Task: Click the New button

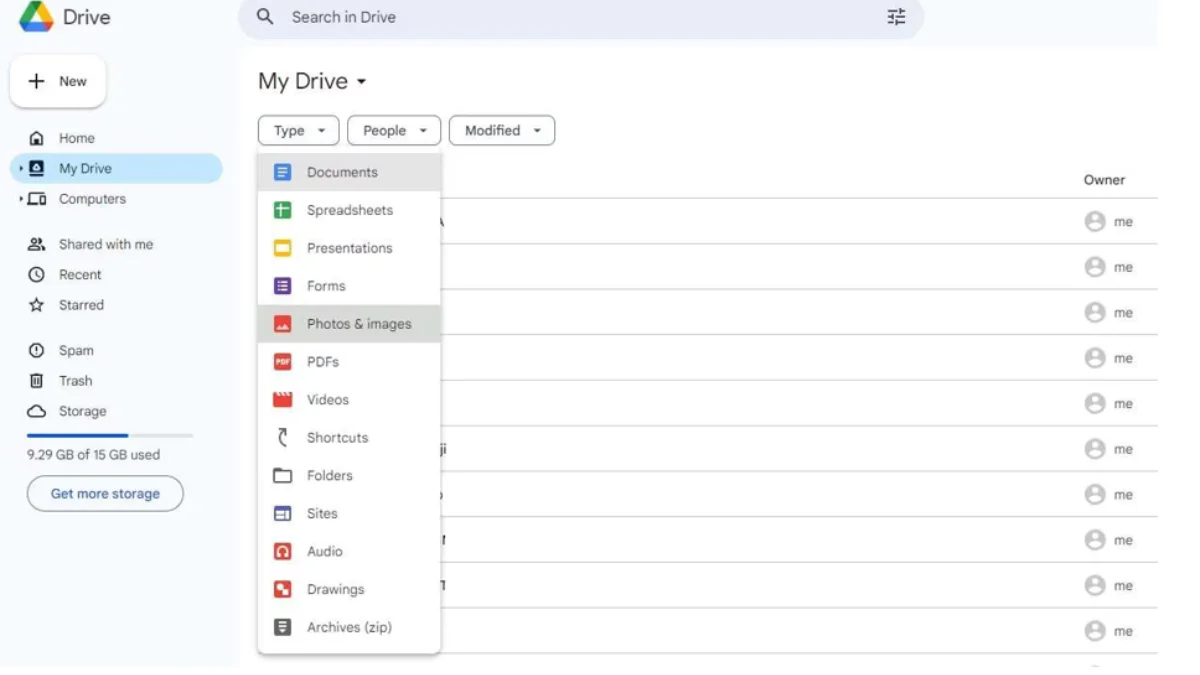Action: click(x=58, y=82)
